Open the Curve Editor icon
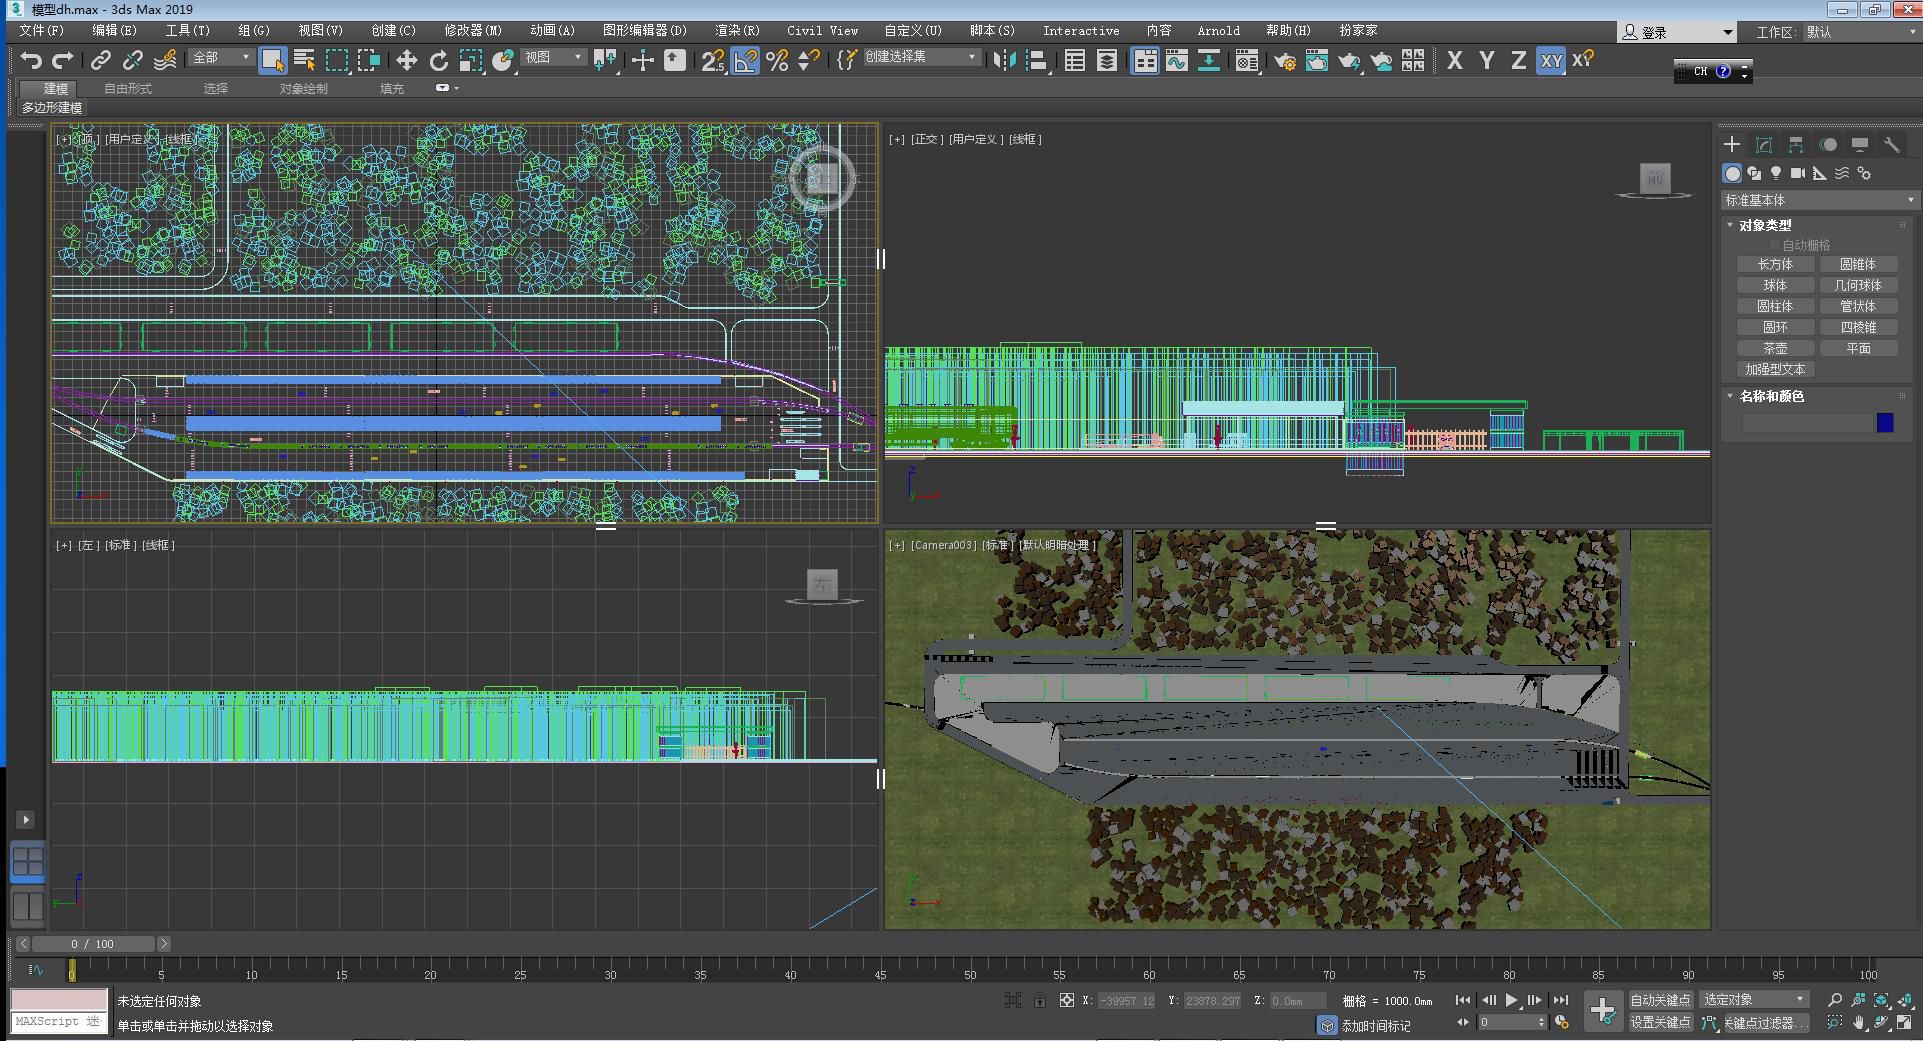The image size is (1923, 1041). pos(1177,61)
